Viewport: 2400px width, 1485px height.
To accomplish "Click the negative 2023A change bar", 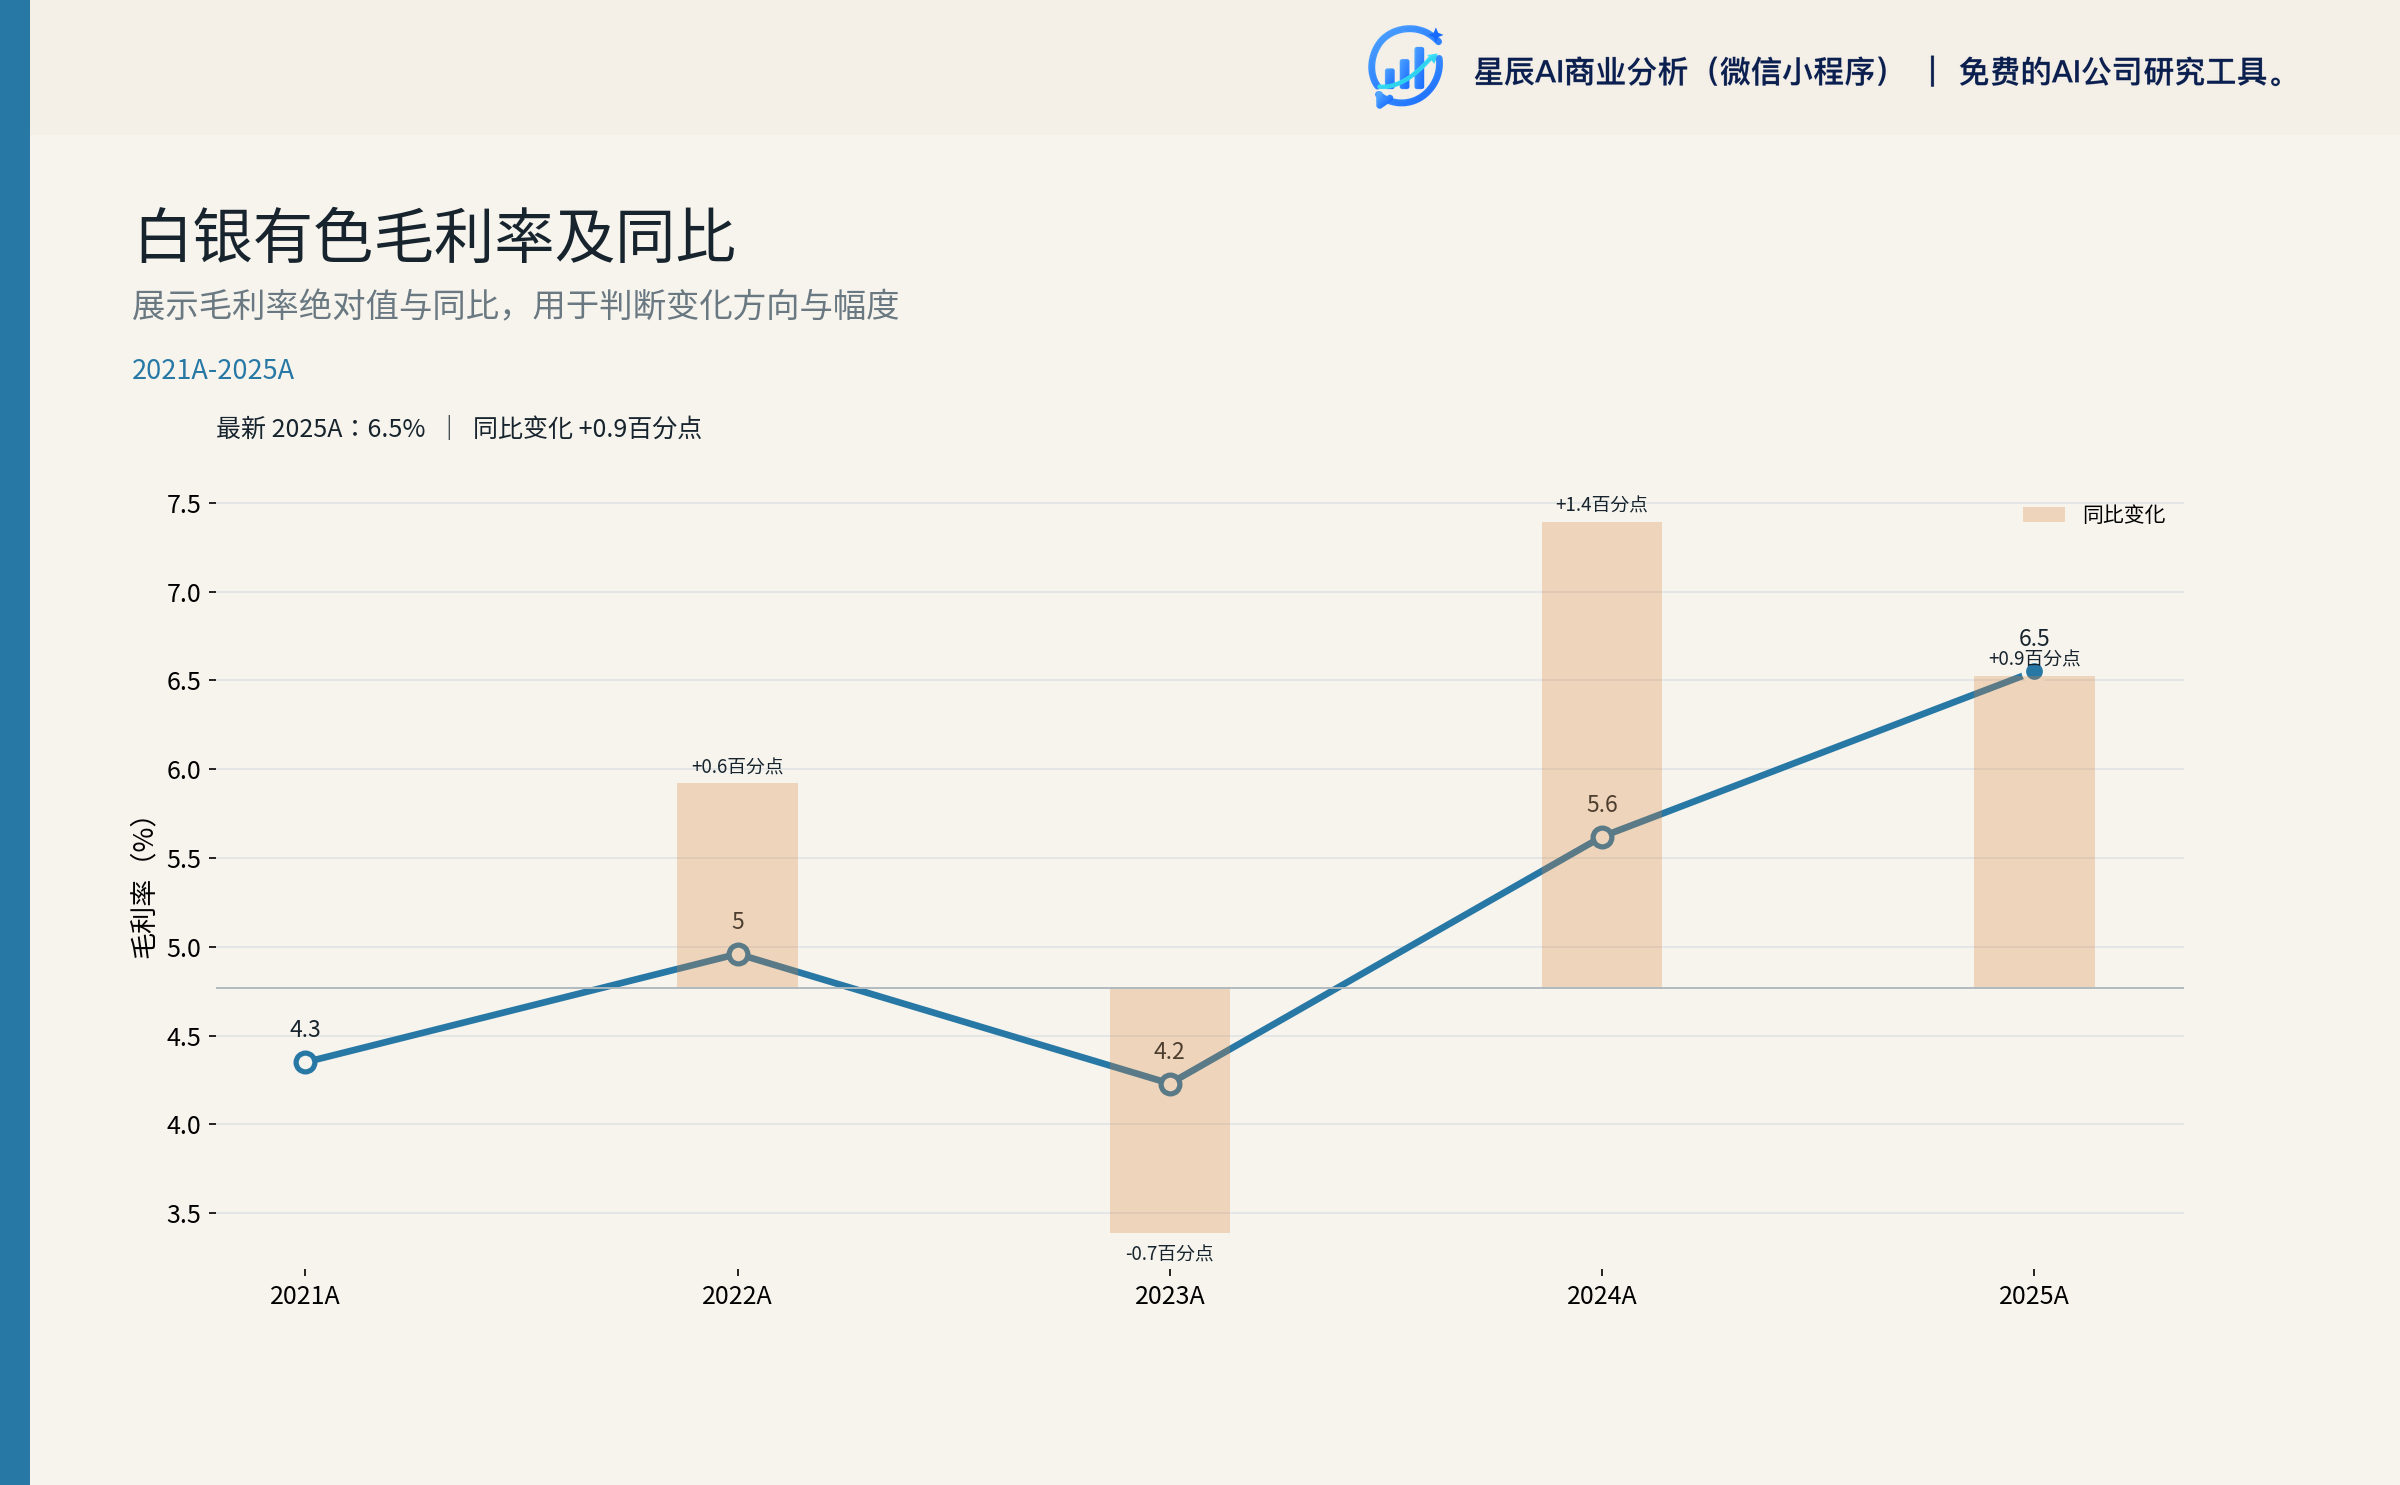I will tap(1170, 1110).
